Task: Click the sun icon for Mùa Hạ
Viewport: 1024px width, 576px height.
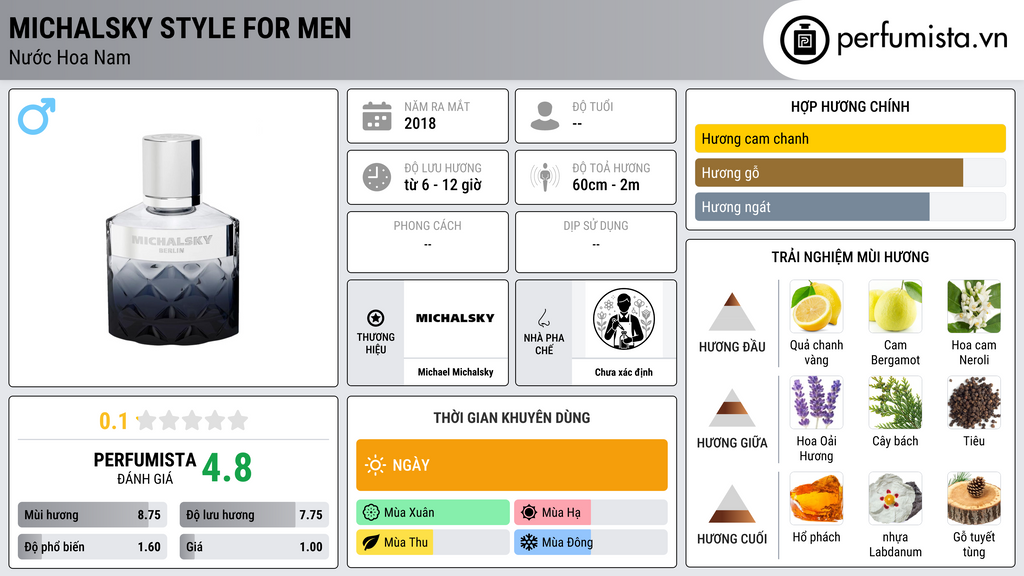Action: pyautogui.click(x=529, y=512)
